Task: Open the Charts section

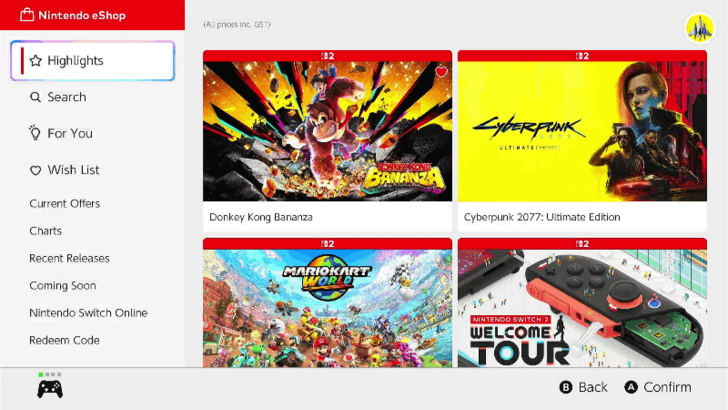Action: tap(46, 231)
